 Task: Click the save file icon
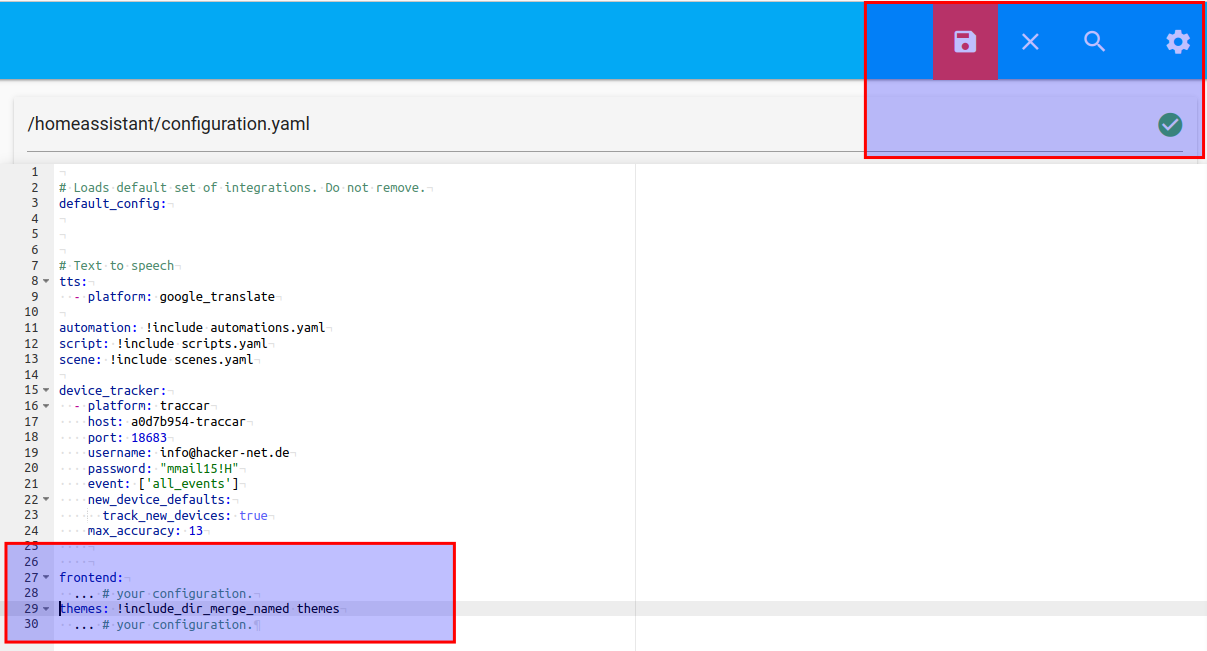pos(965,41)
